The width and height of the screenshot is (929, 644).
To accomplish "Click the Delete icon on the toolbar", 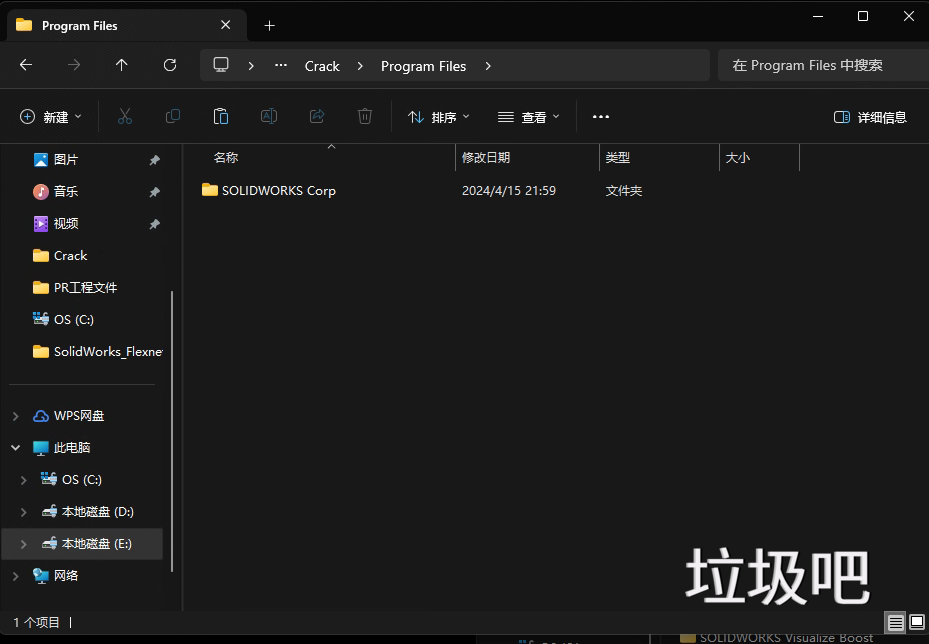I will pyautogui.click(x=364, y=116).
